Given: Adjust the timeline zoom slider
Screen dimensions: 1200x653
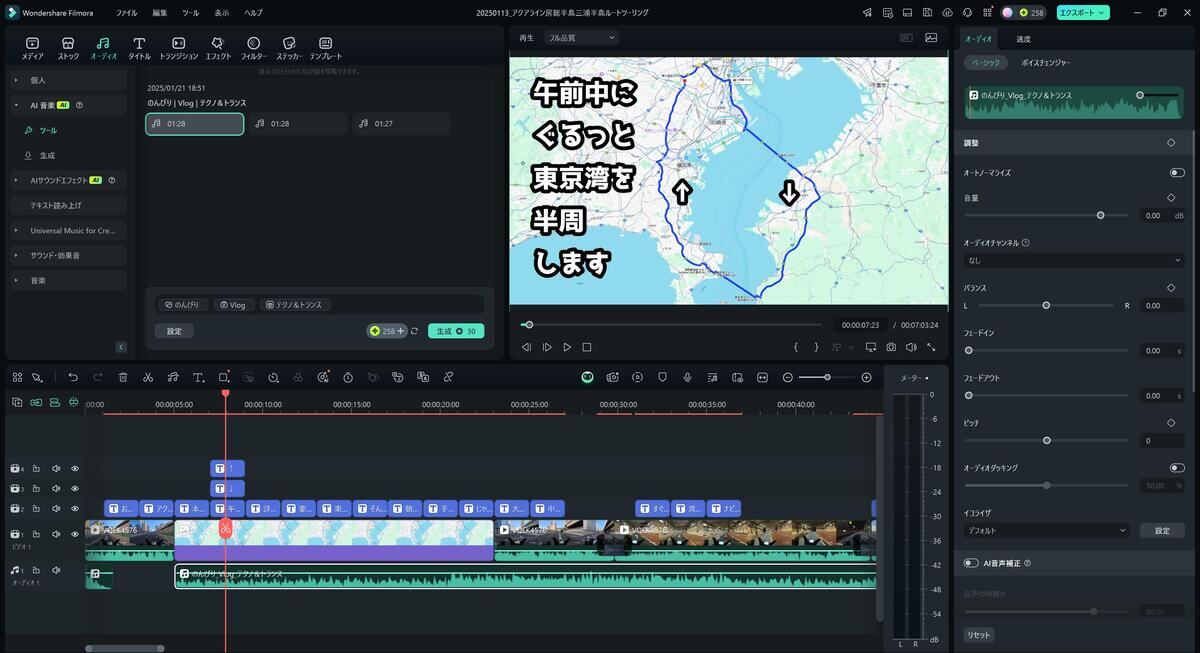Looking at the screenshot, I should 827,377.
